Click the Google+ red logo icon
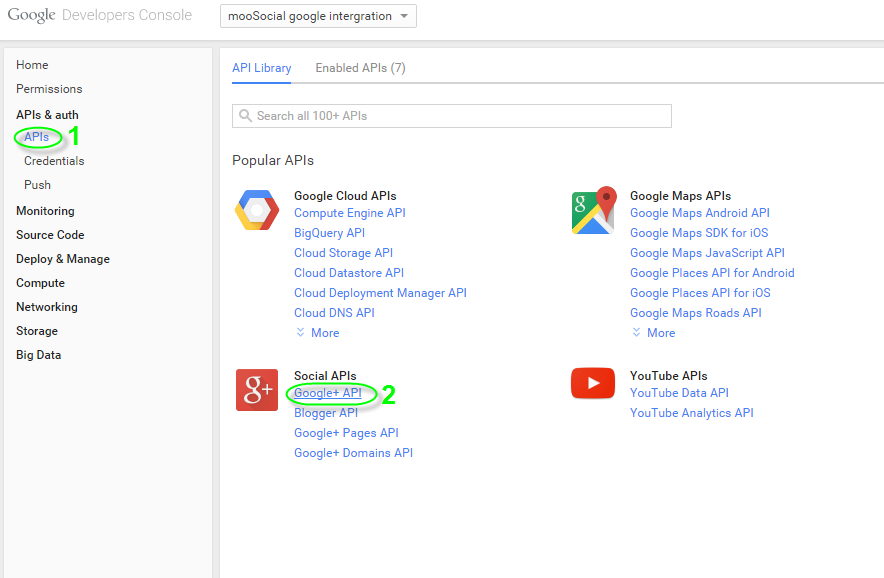Screen dimensions: 884x578 (257, 390)
